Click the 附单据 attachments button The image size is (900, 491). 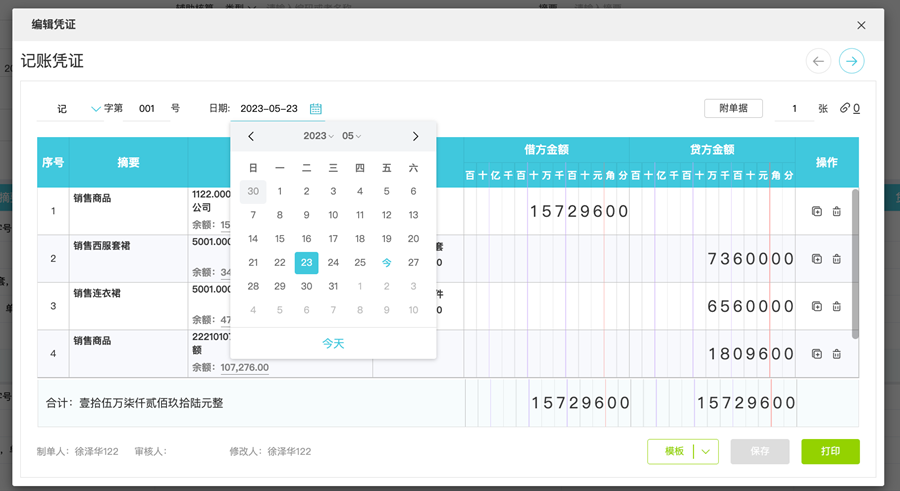pyautogui.click(x=733, y=108)
